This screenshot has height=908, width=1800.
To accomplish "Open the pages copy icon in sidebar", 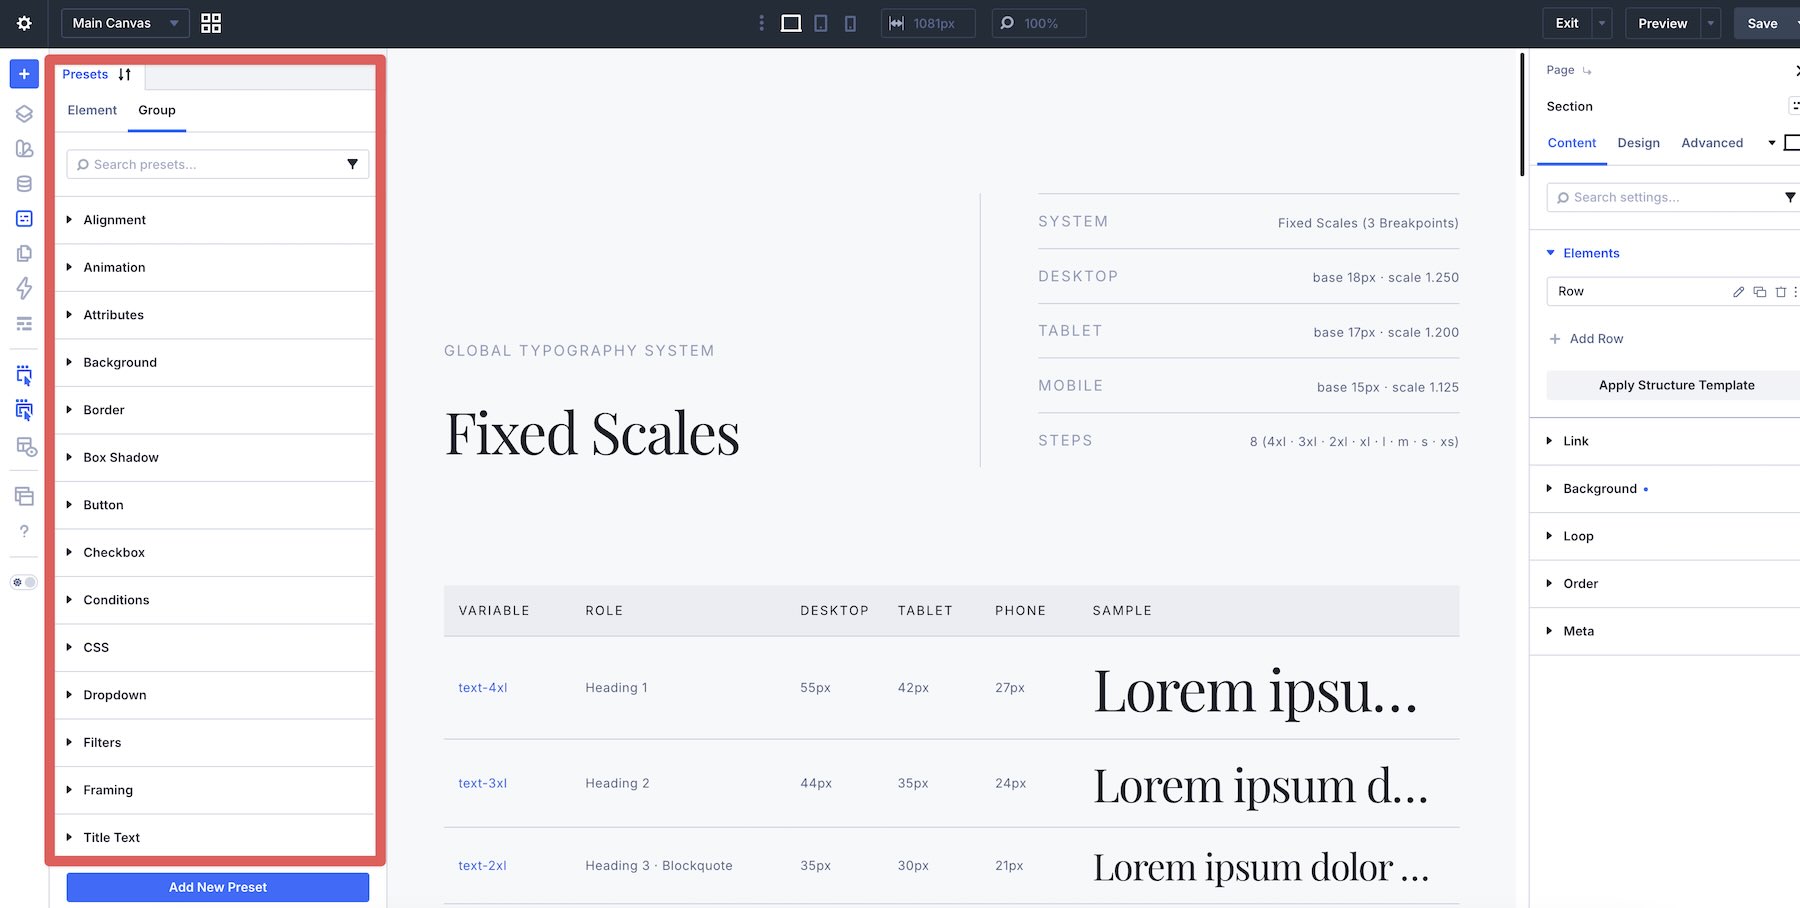I will coord(24,254).
